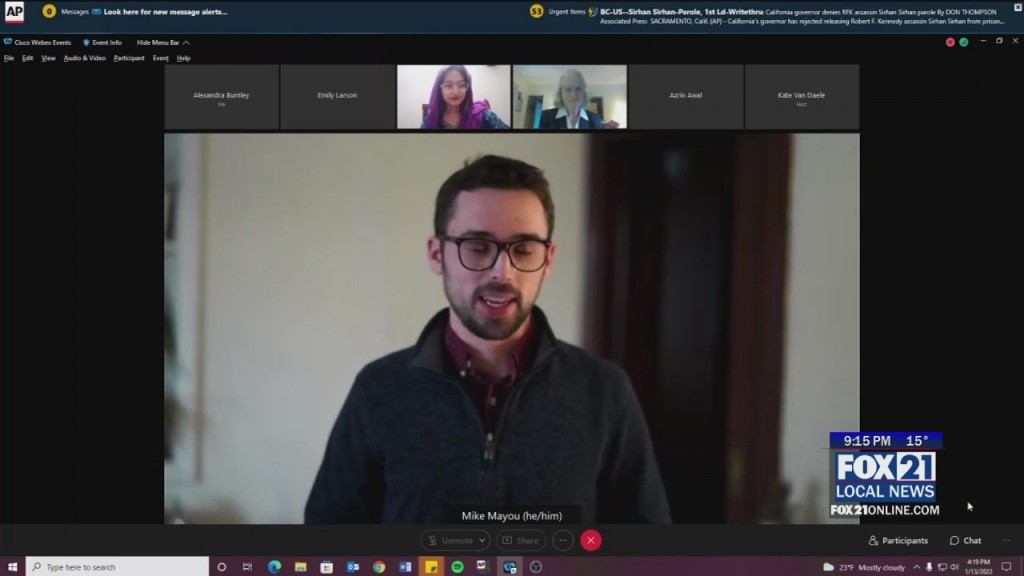Collapse the menu bar with Hide Menu Bar
1024x576 pixels.
point(162,43)
